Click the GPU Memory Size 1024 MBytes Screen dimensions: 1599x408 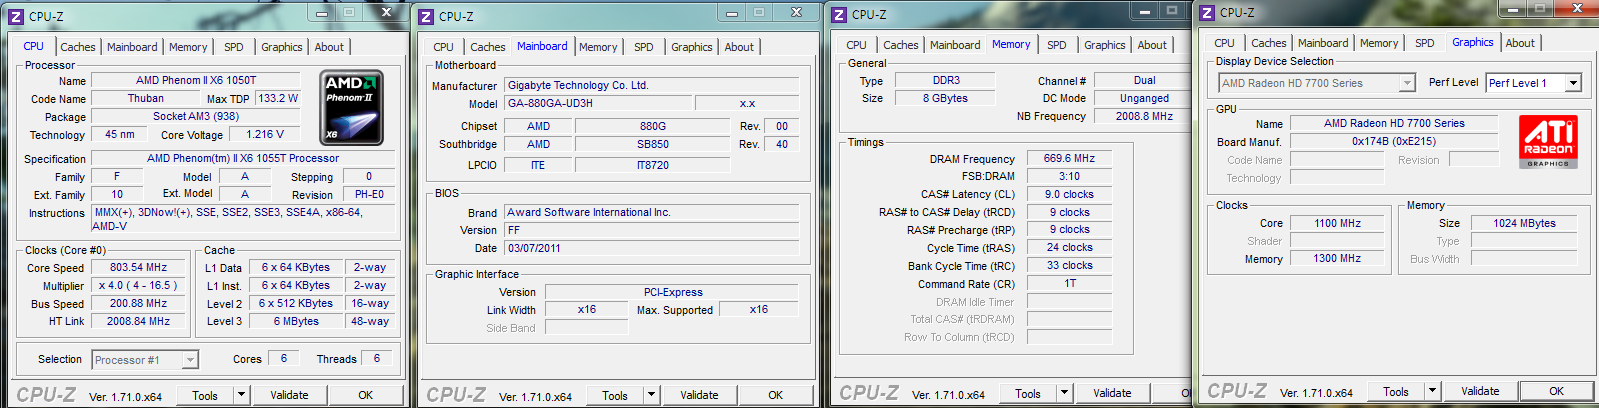pyautogui.click(x=1524, y=223)
